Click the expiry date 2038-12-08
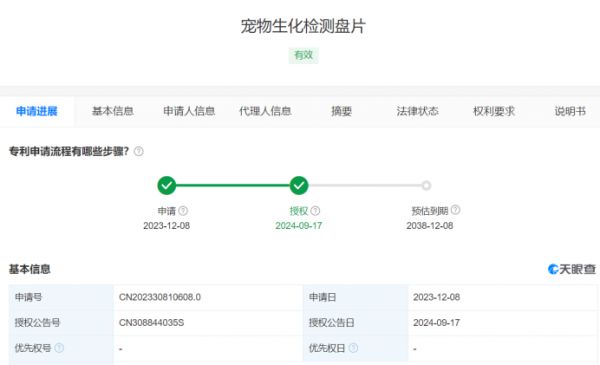This screenshot has height=365, width=600. pyautogui.click(x=430, y=226)
